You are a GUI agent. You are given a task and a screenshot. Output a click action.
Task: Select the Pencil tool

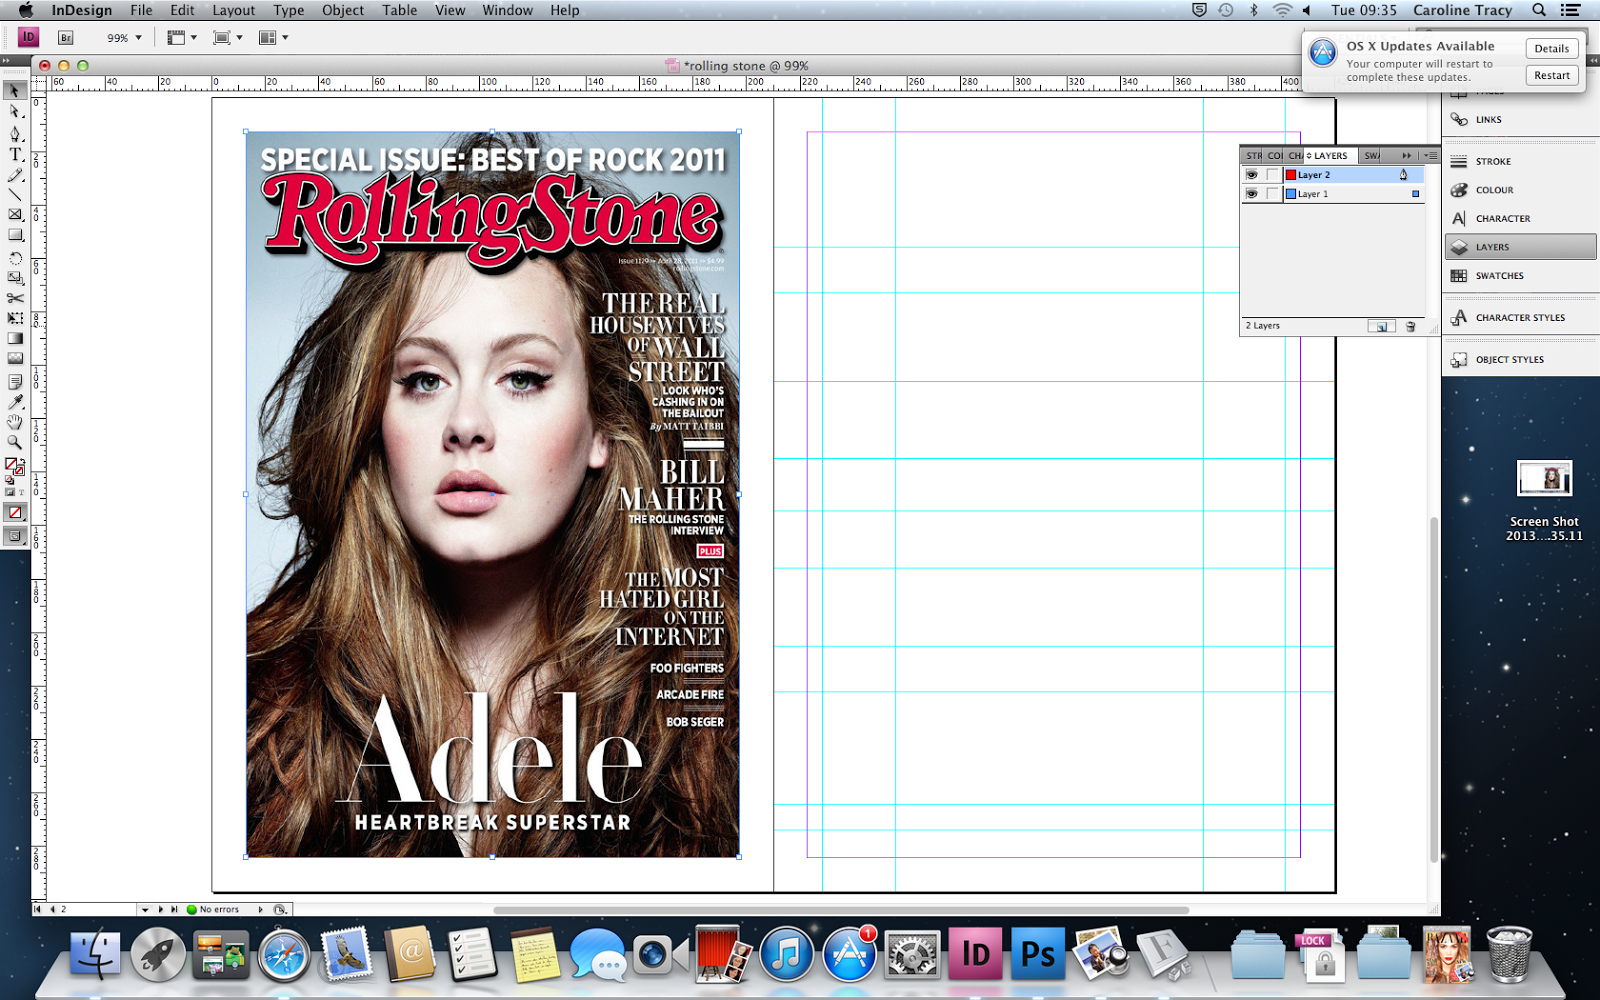coord(15,175)
